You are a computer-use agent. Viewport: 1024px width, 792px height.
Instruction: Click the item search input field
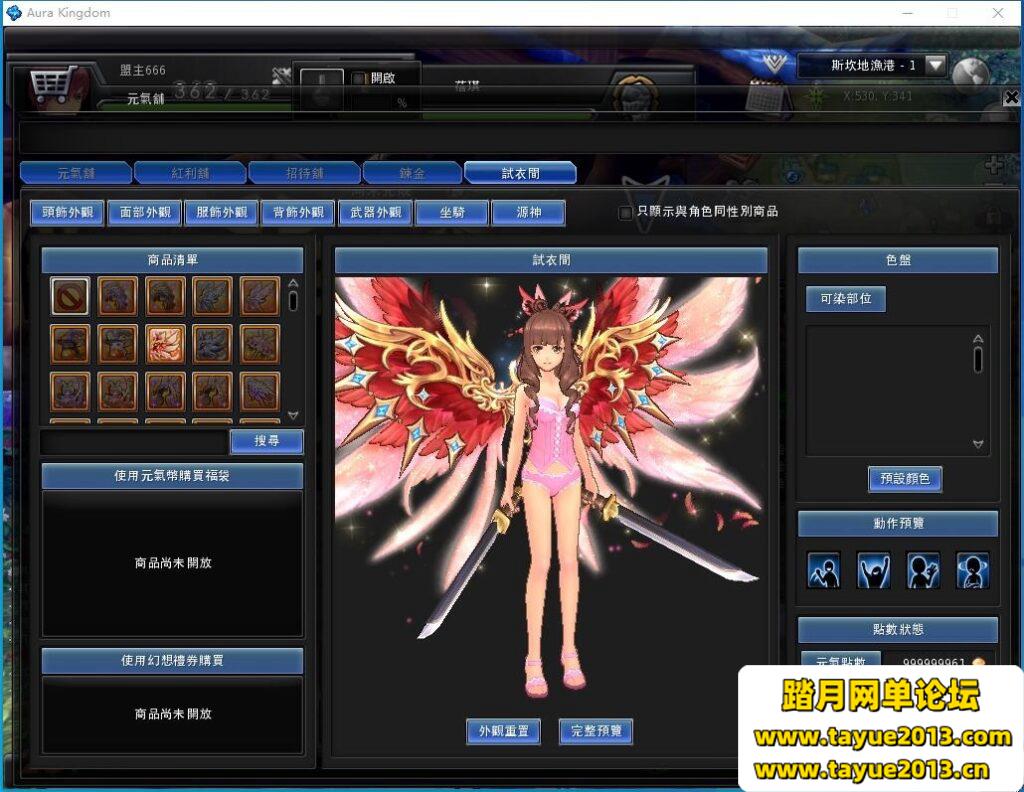tap(134, 441)
